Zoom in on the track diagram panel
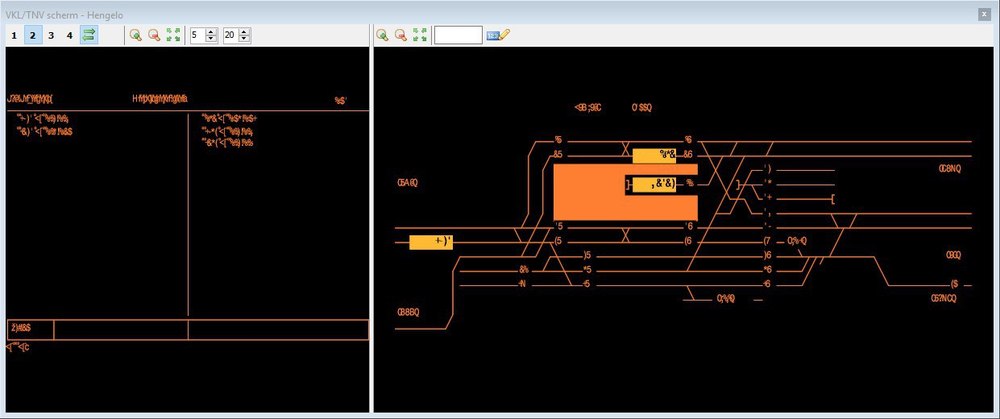This screenshot has width=1000, height=419. click(382, 35)
